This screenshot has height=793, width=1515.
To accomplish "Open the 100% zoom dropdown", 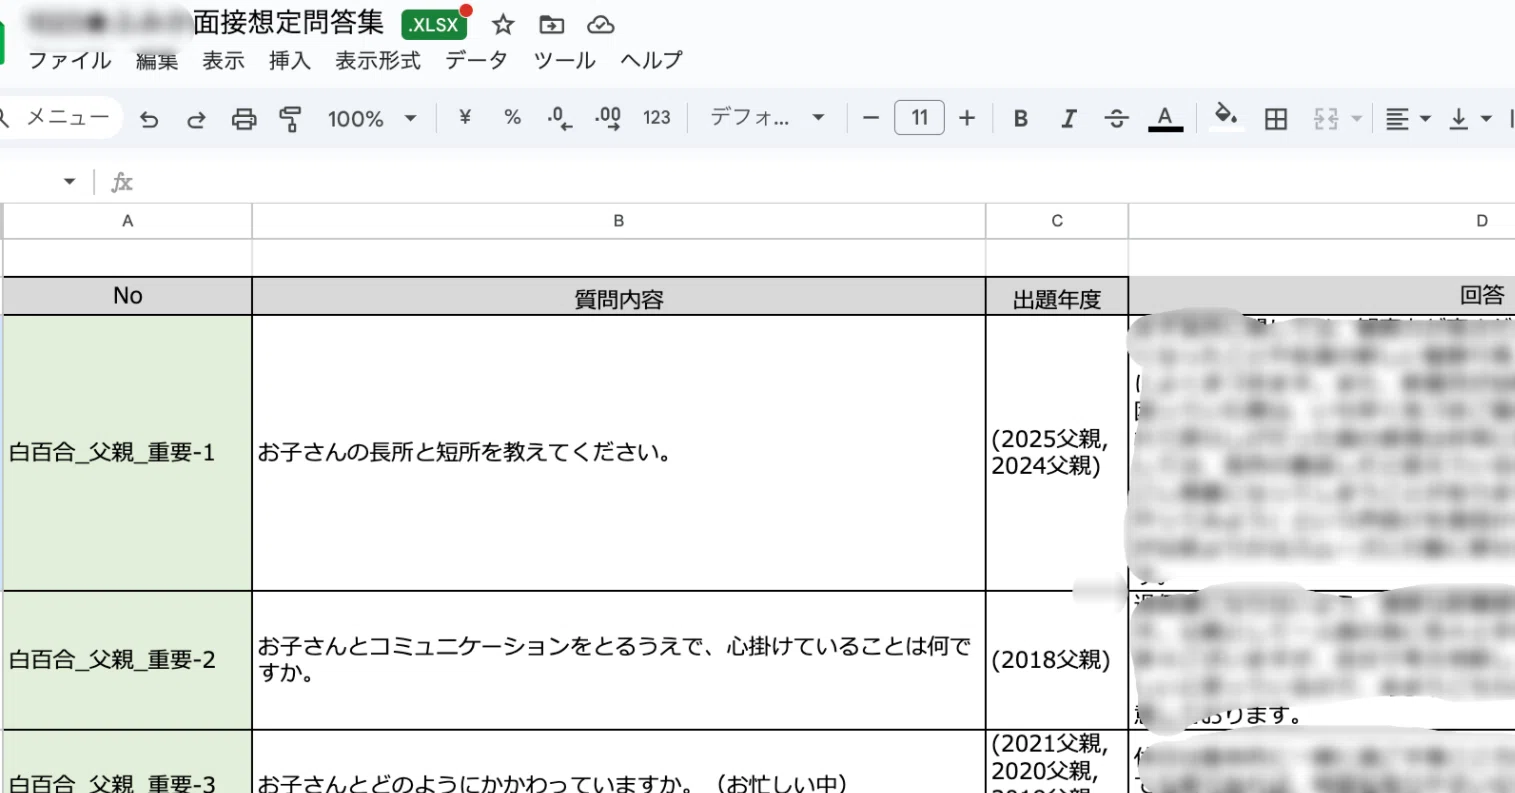I will pyautogui.click(x=371, y=119).
